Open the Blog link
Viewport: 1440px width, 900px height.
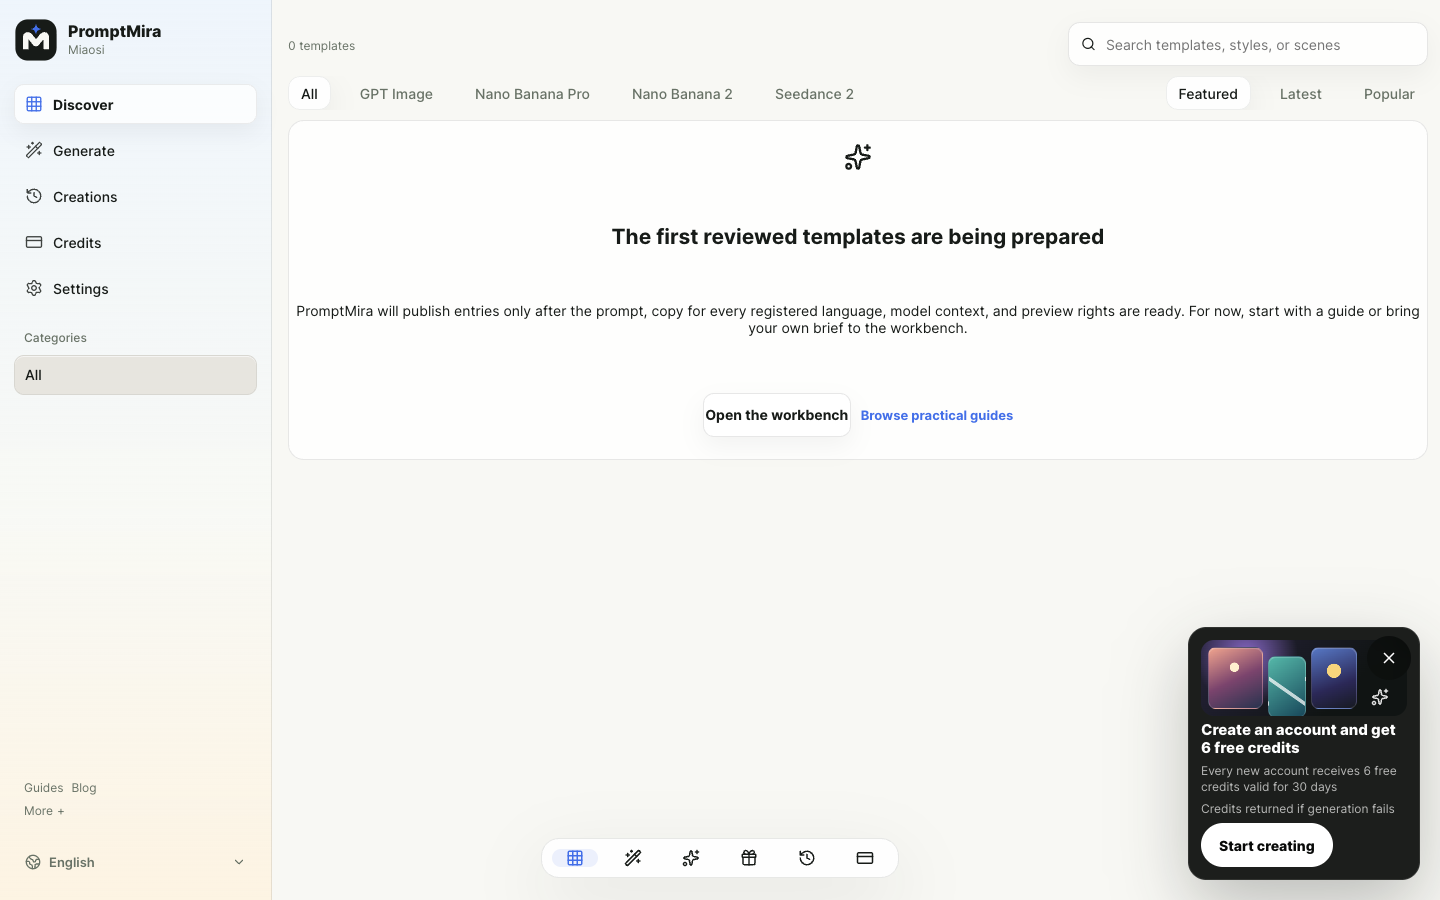tap(84, 788)
